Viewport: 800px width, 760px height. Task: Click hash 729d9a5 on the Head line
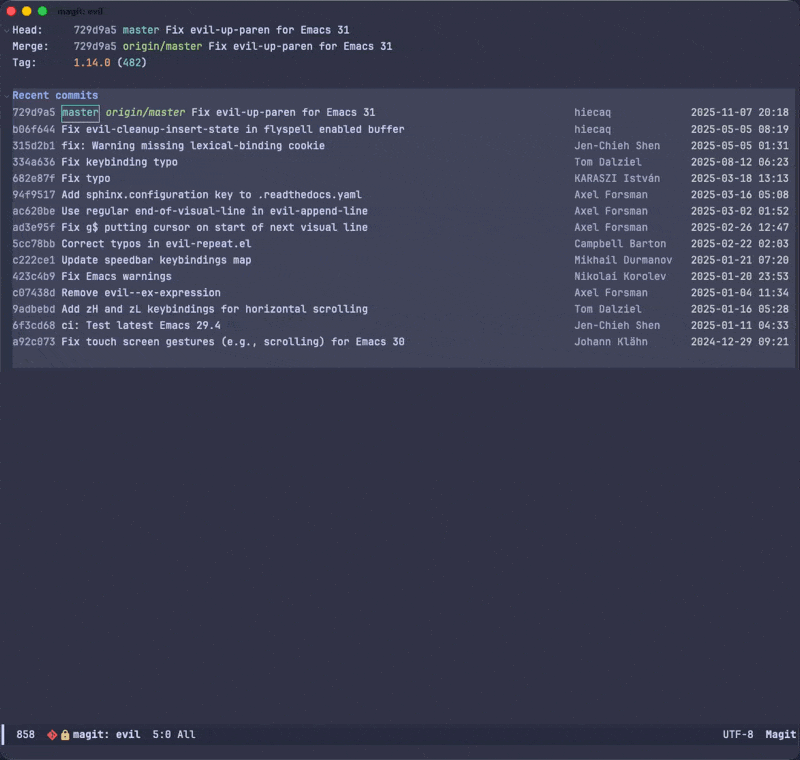pyautogui.click(x=95, y=30)
